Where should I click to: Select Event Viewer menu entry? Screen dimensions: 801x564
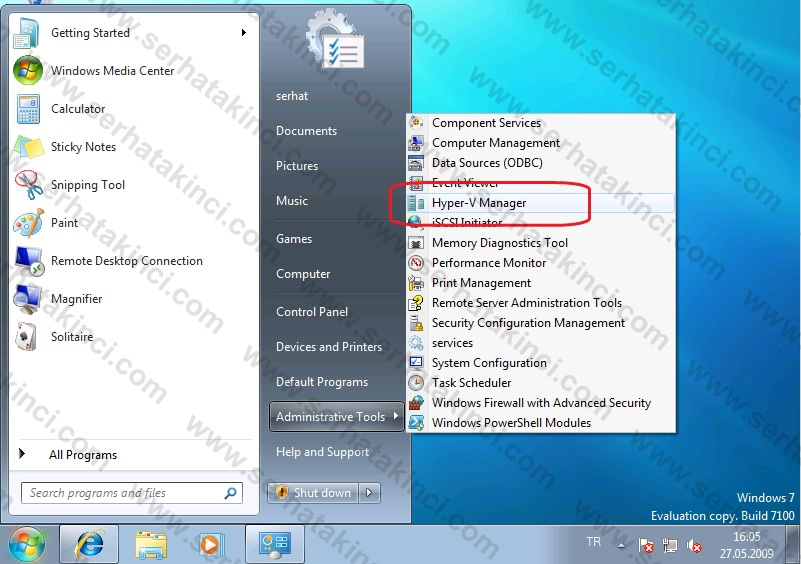click(x=541, y=183)
